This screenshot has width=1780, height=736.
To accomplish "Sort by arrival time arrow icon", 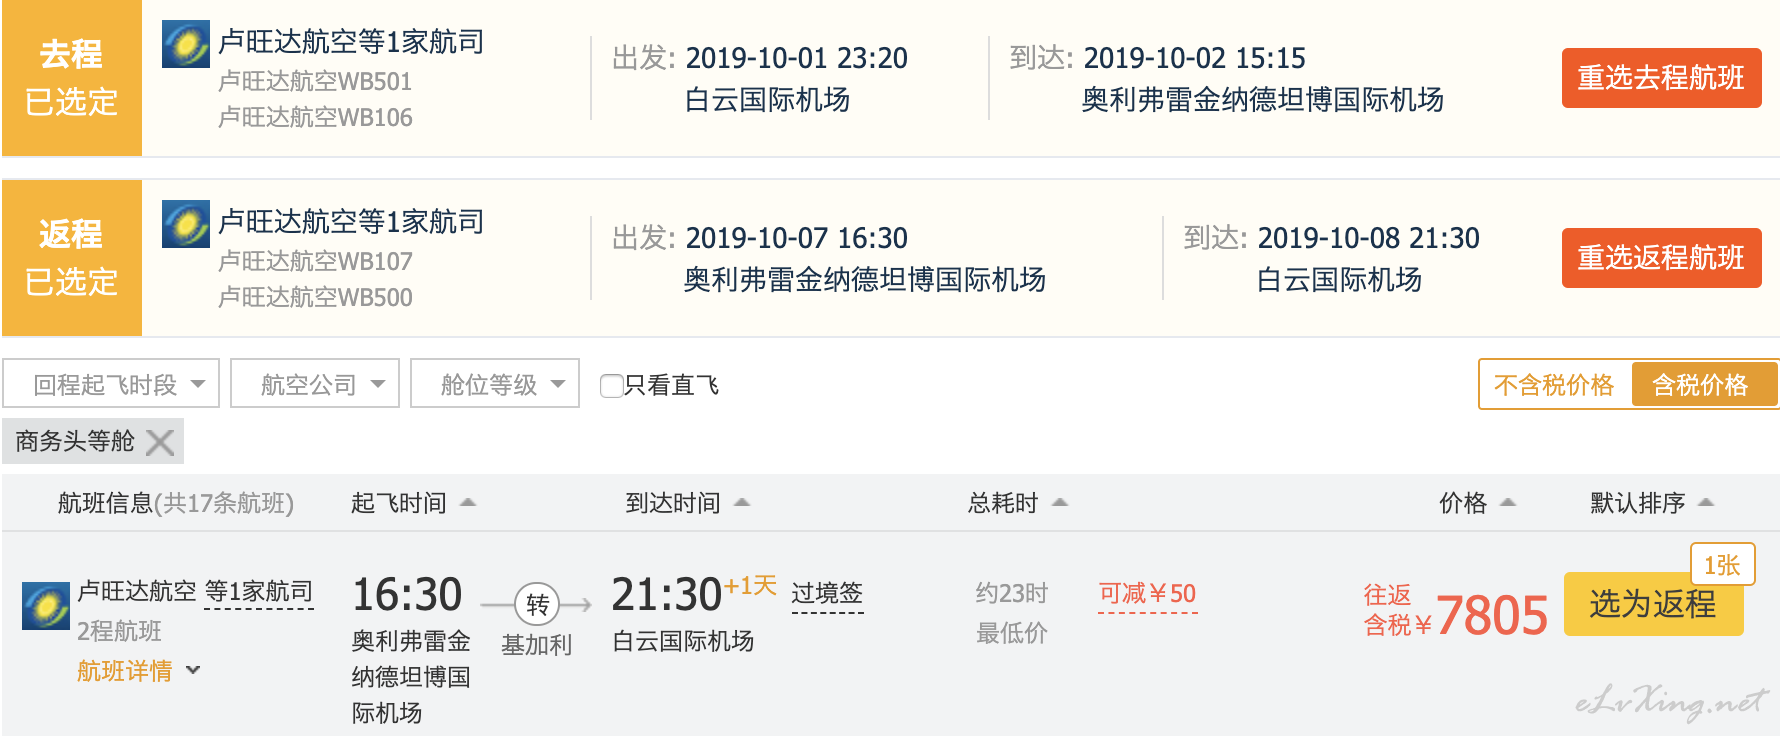I will pos(742,502).
